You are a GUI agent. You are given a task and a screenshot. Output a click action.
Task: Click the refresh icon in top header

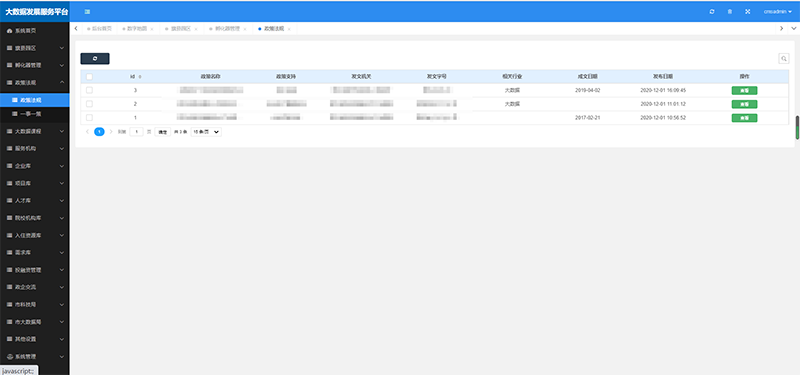[x=712, y=12]
